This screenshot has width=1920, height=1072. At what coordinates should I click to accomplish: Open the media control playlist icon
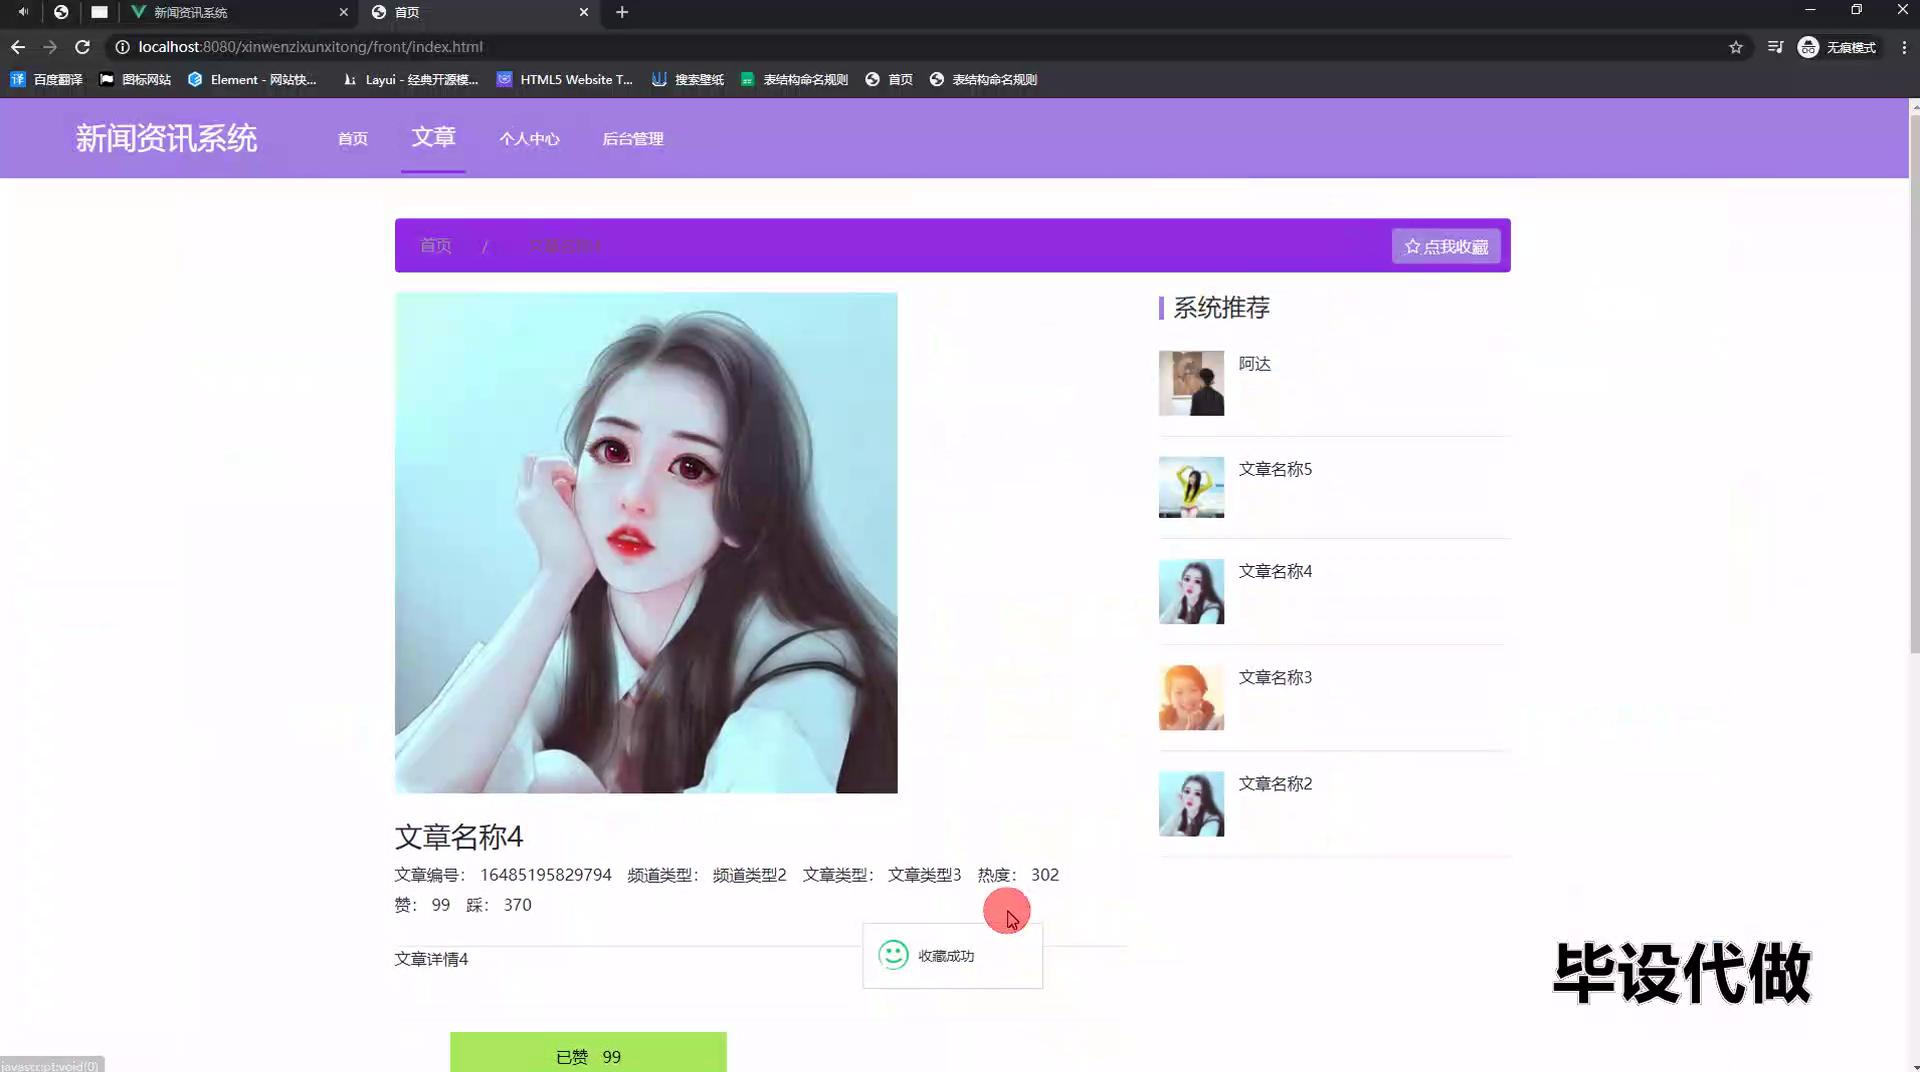tap(1775, 47)
